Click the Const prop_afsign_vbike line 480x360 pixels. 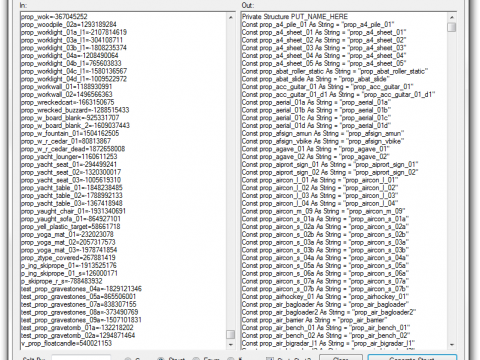pyautogui.click(x=323, y=141)
